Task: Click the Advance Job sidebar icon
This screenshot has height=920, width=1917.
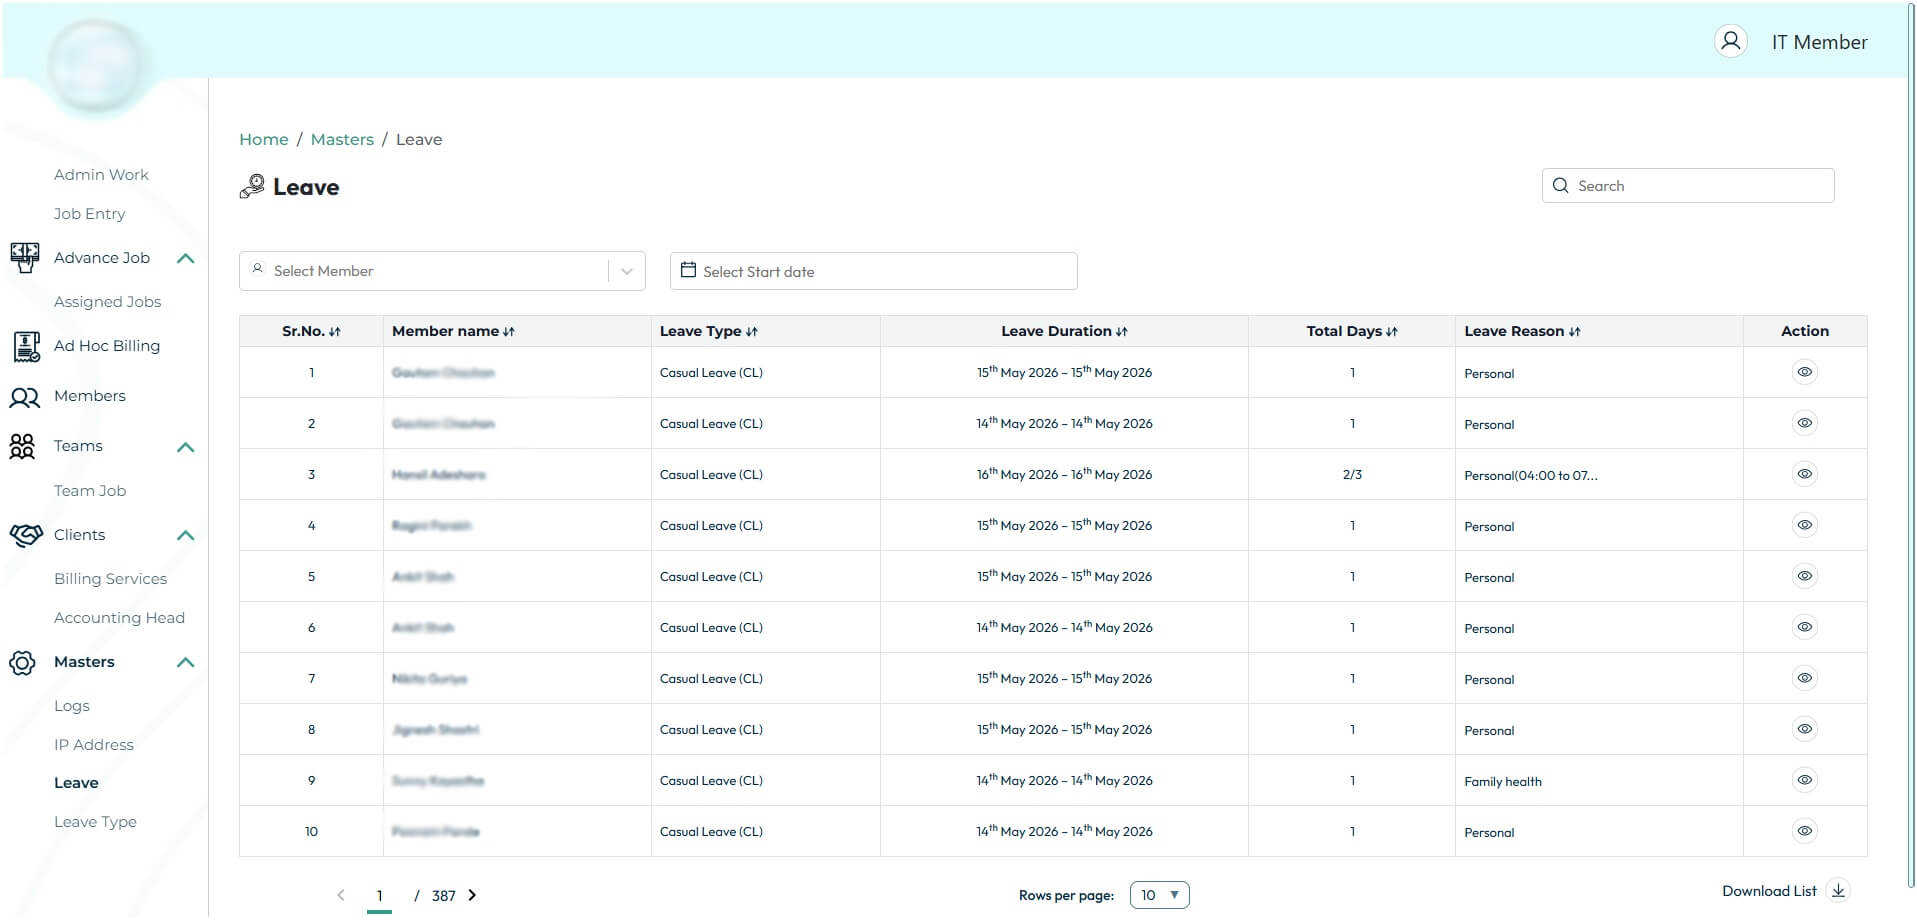Action: (24, 258)
